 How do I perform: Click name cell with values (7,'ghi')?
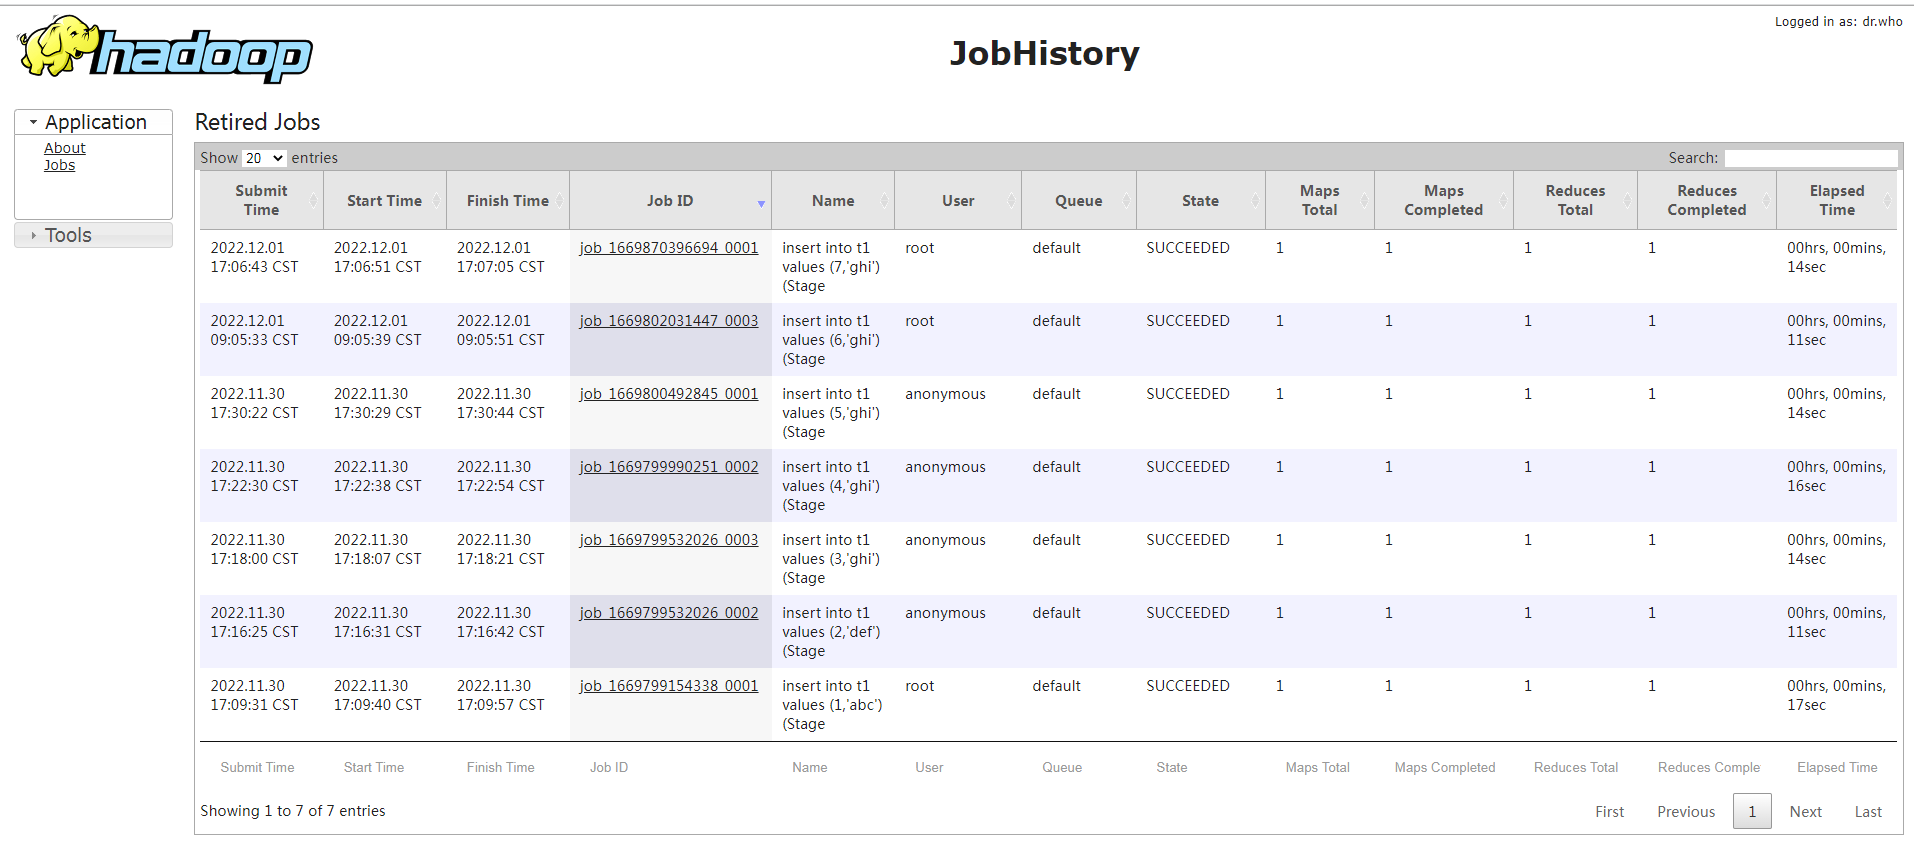coord(831,267)
